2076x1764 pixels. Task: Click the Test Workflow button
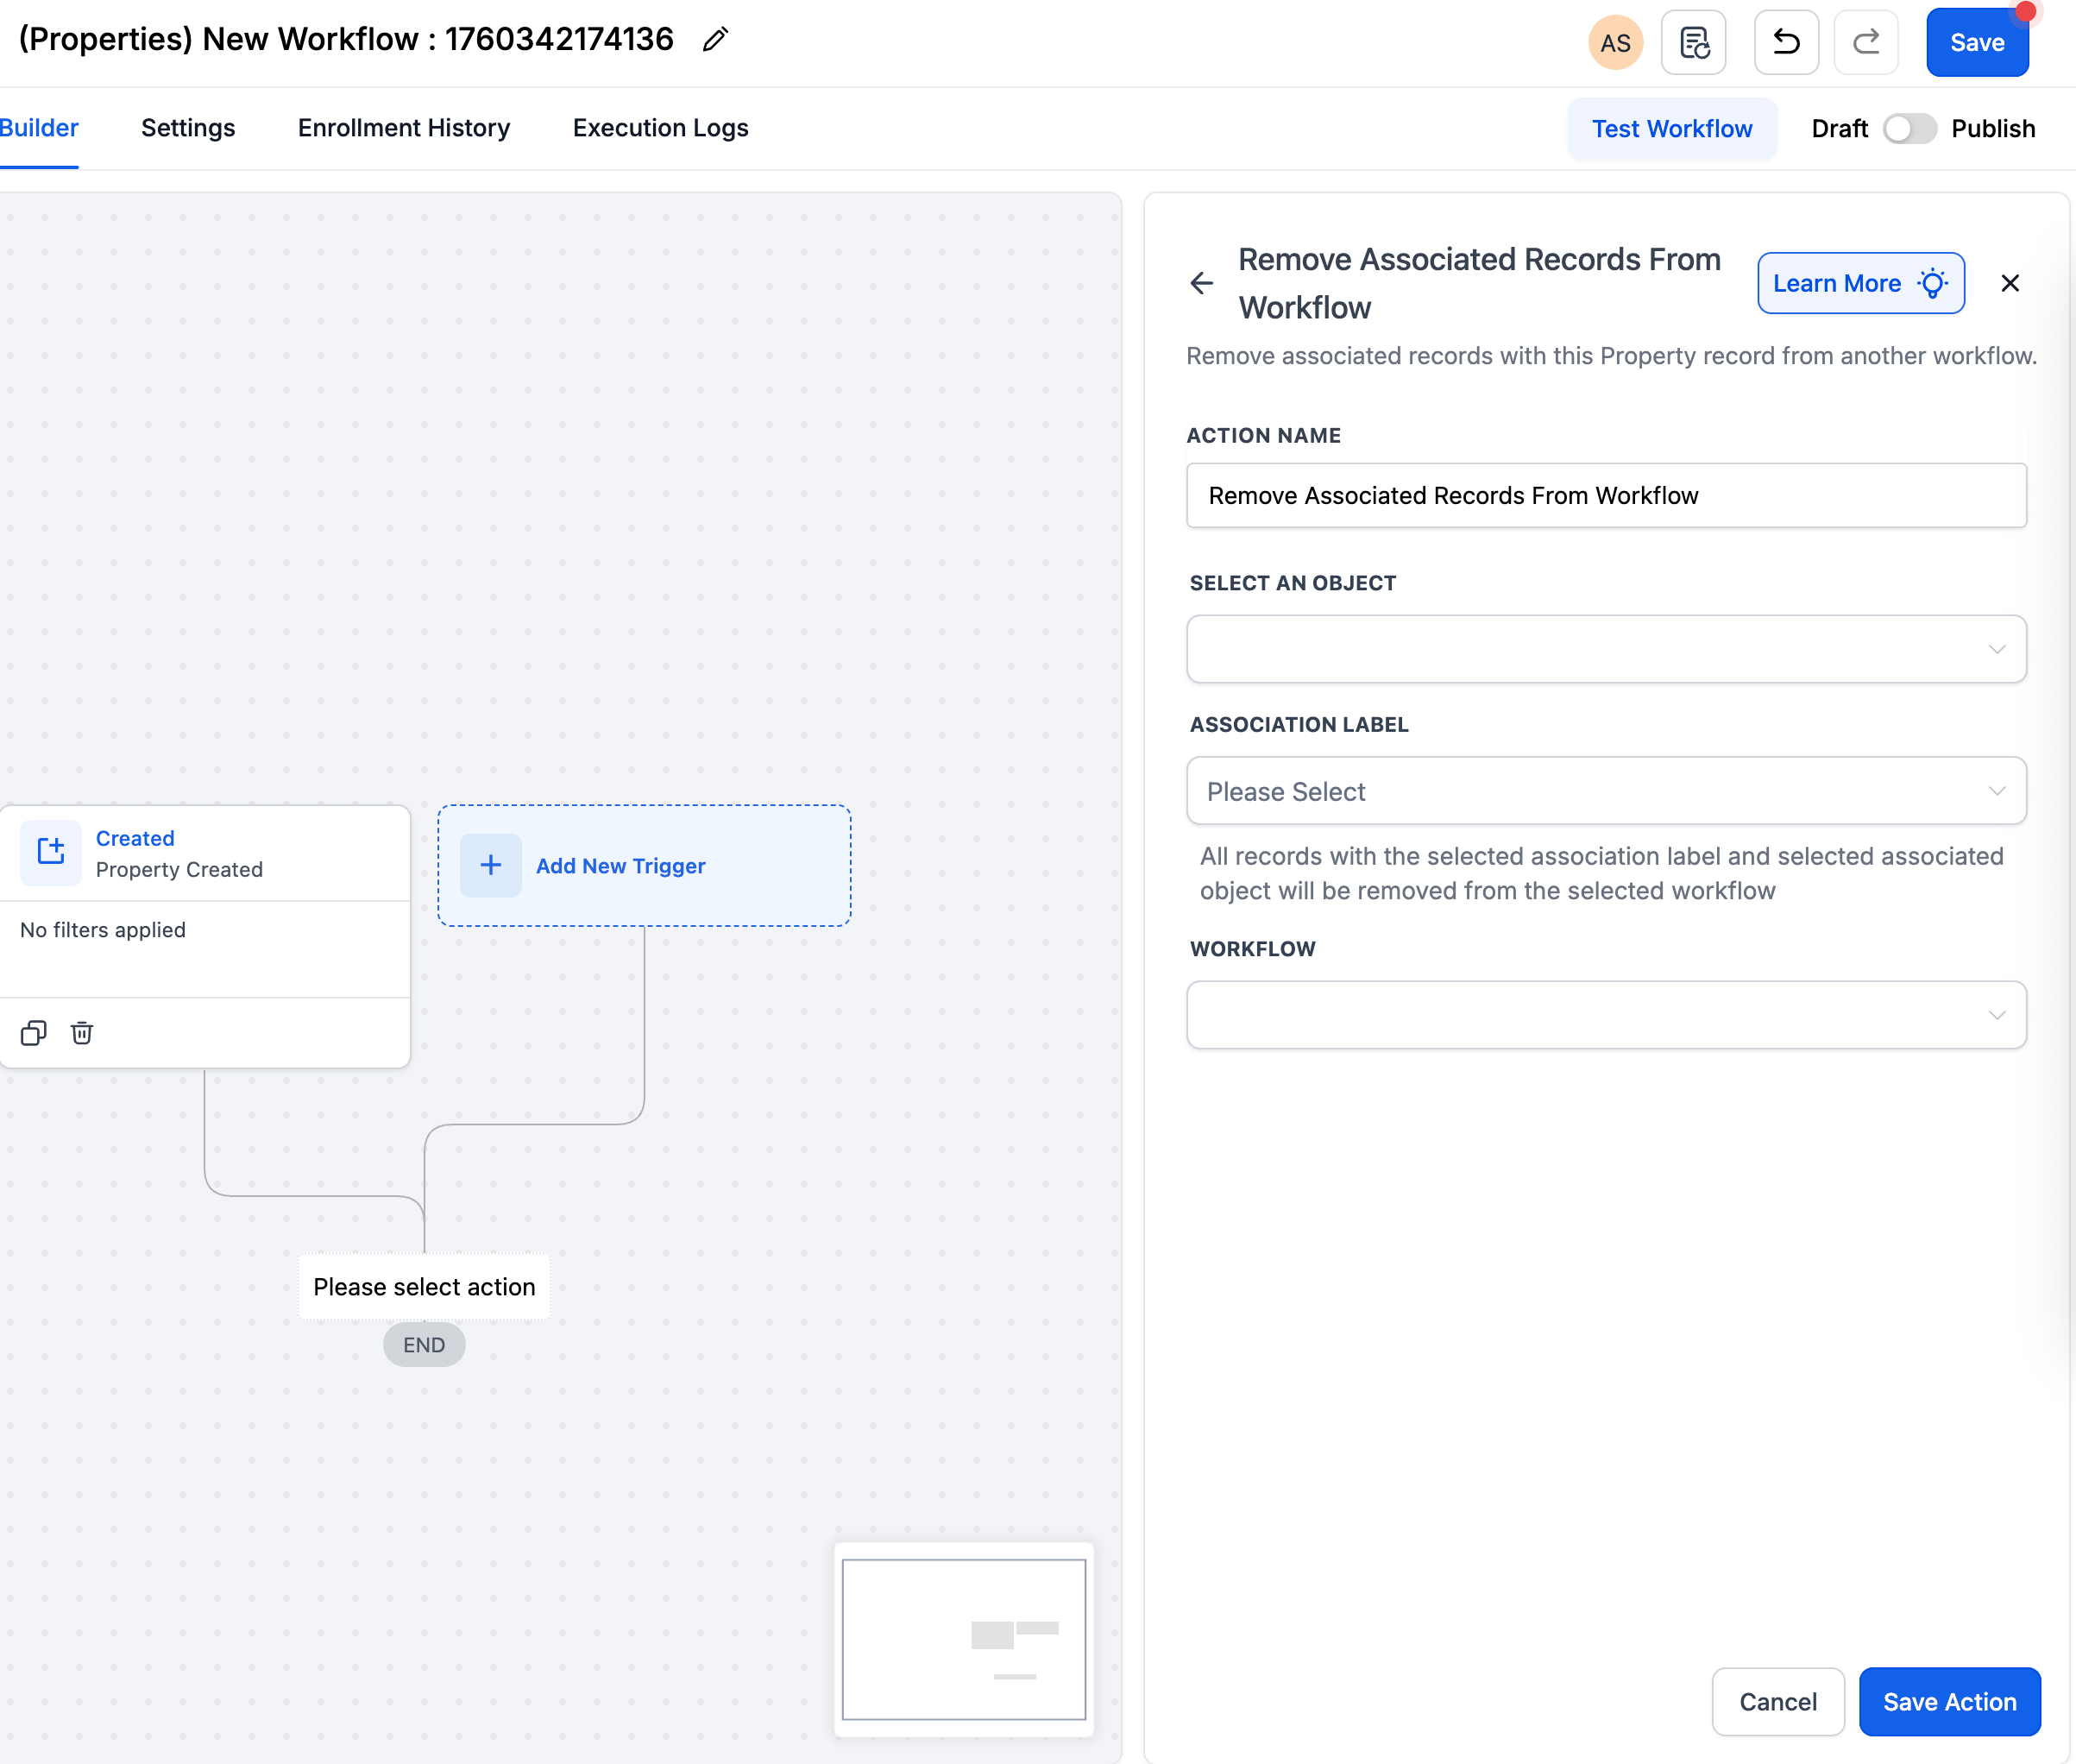pyautogui.click(x=1672, y=129)
